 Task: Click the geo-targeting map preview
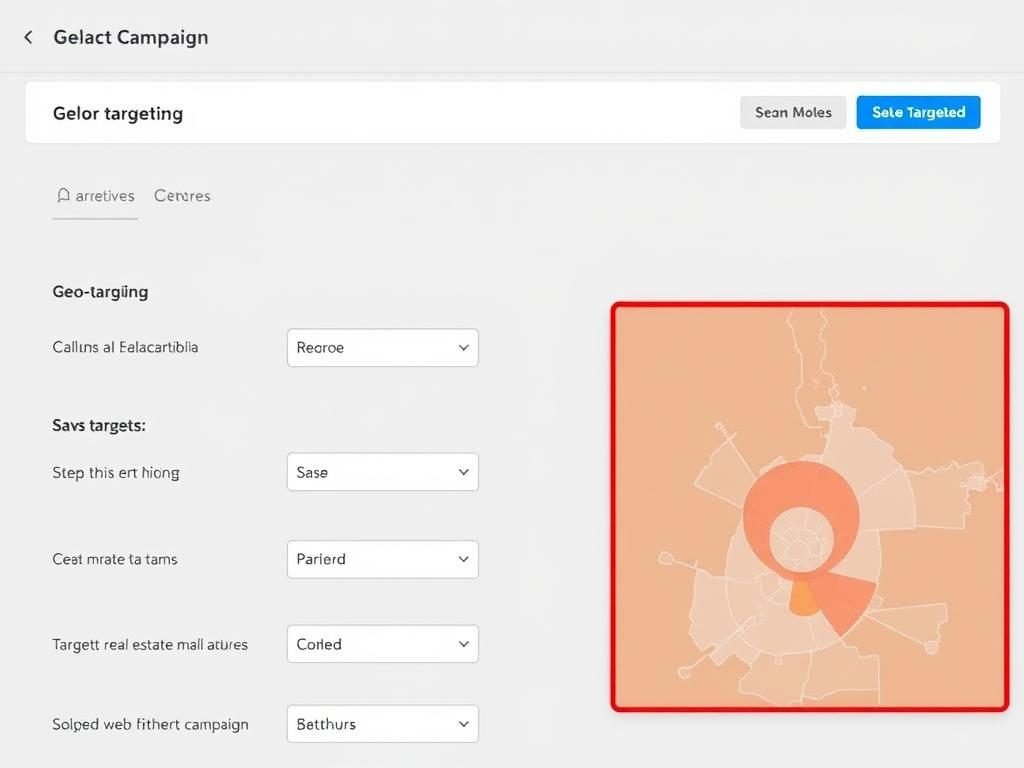(810, 507)
